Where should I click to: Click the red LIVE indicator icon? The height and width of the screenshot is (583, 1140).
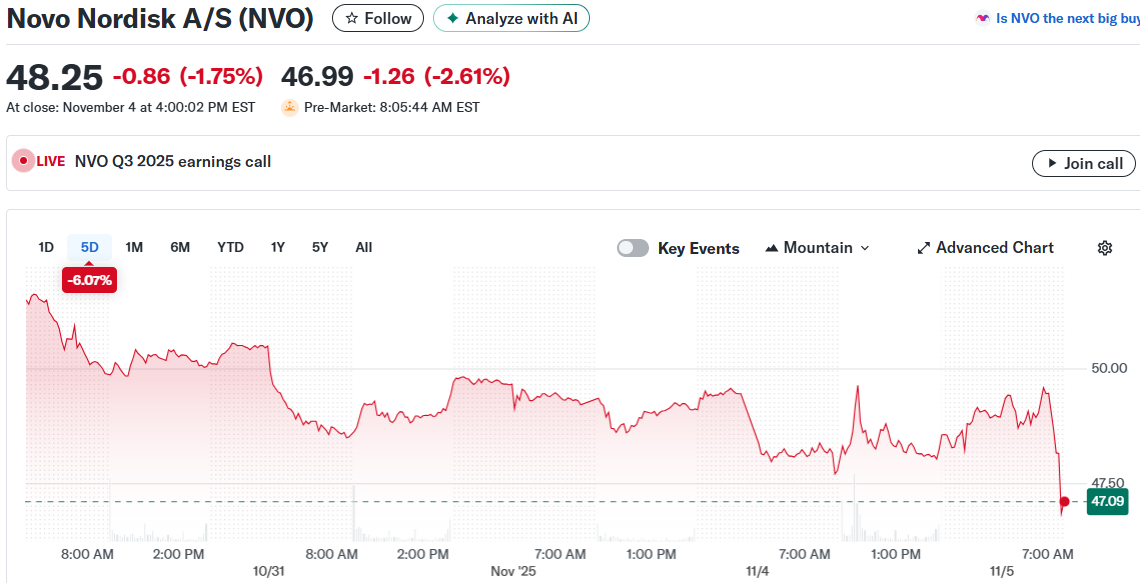pyautogui.click(x=23, y=162)
